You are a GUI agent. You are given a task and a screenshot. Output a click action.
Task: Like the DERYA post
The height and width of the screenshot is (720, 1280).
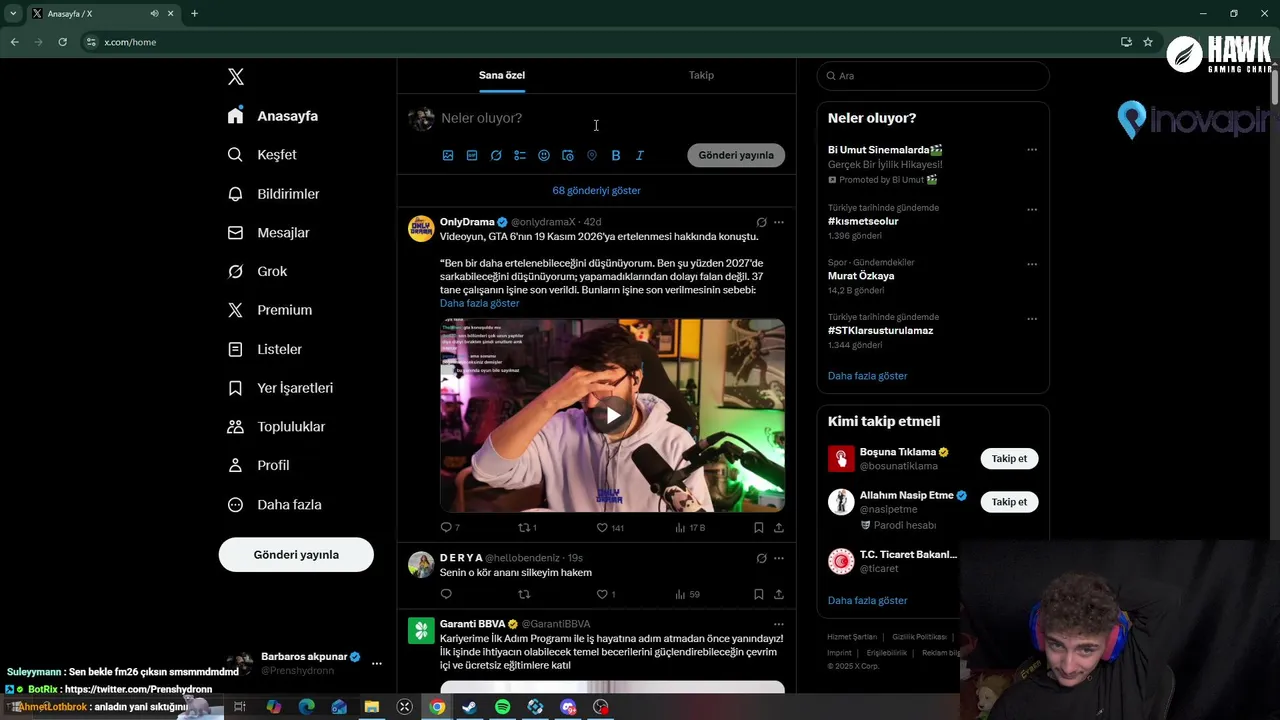click(606, 595)
